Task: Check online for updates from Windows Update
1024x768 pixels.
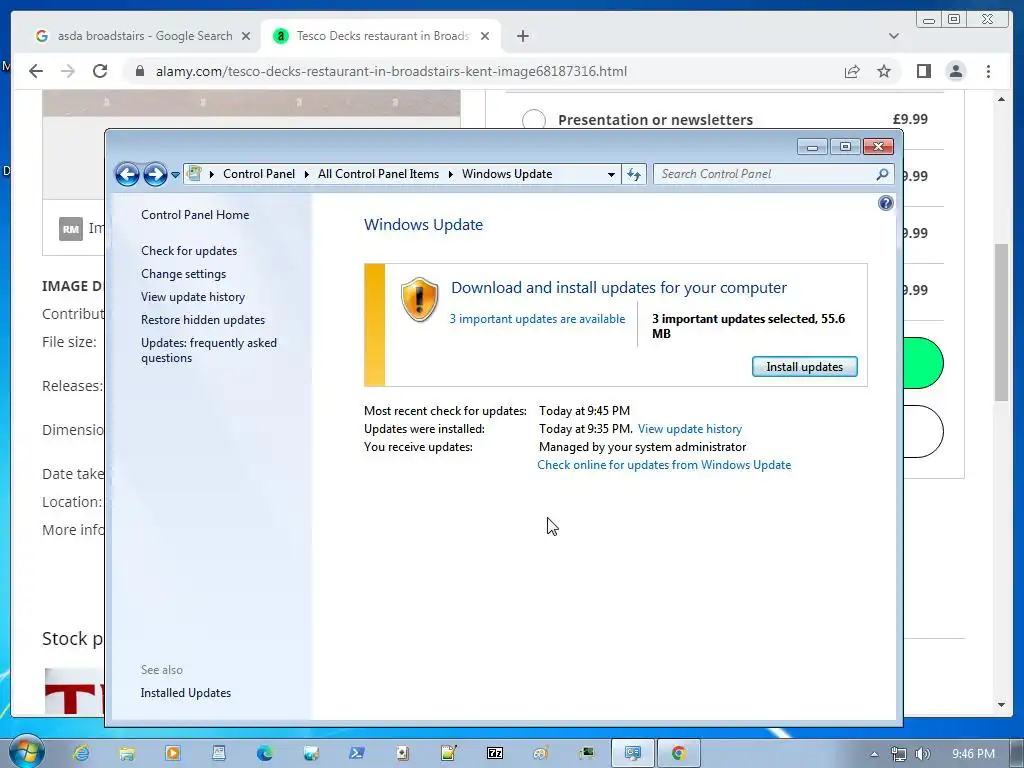Action: (664, 465)
